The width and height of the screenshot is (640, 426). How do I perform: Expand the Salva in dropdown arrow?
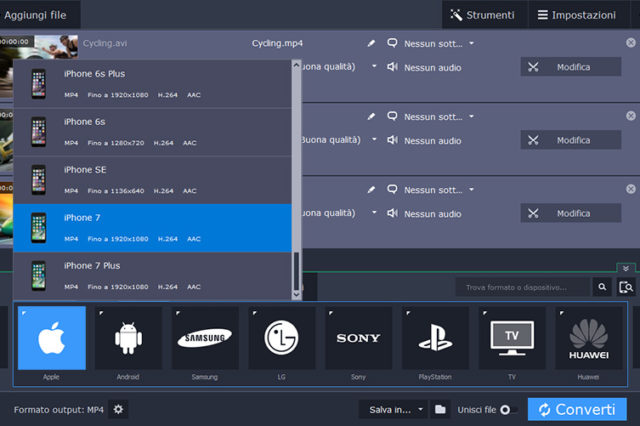[421, 409]
